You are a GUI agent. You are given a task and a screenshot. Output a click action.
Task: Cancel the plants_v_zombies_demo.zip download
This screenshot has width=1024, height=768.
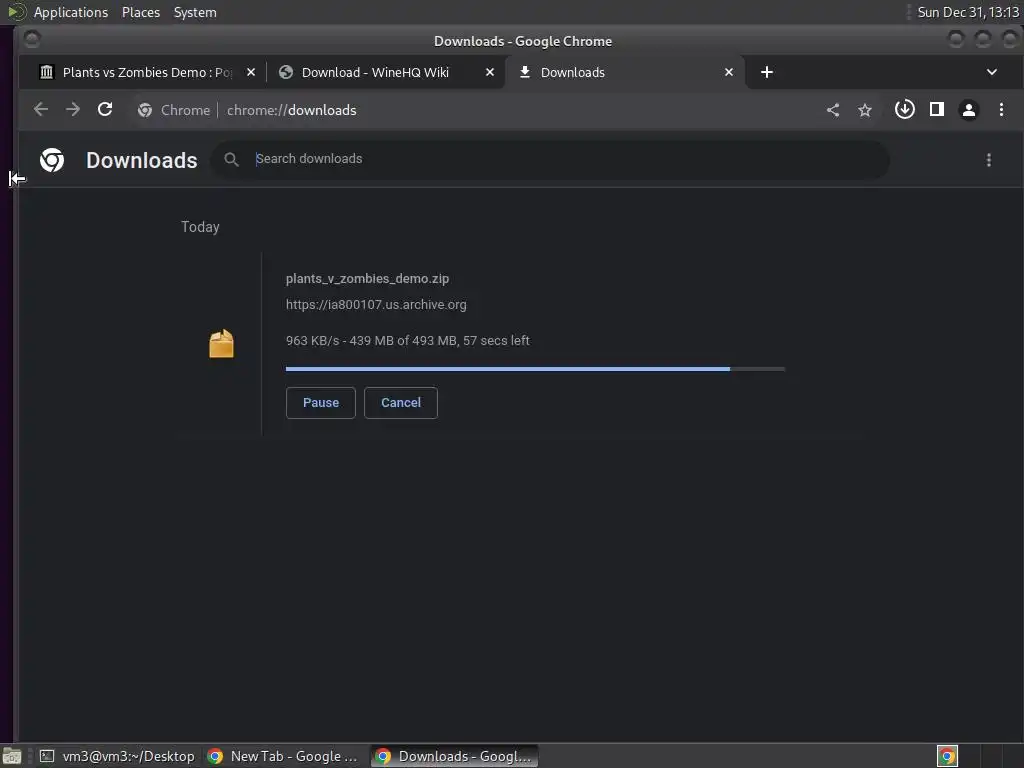coord(401,403)
